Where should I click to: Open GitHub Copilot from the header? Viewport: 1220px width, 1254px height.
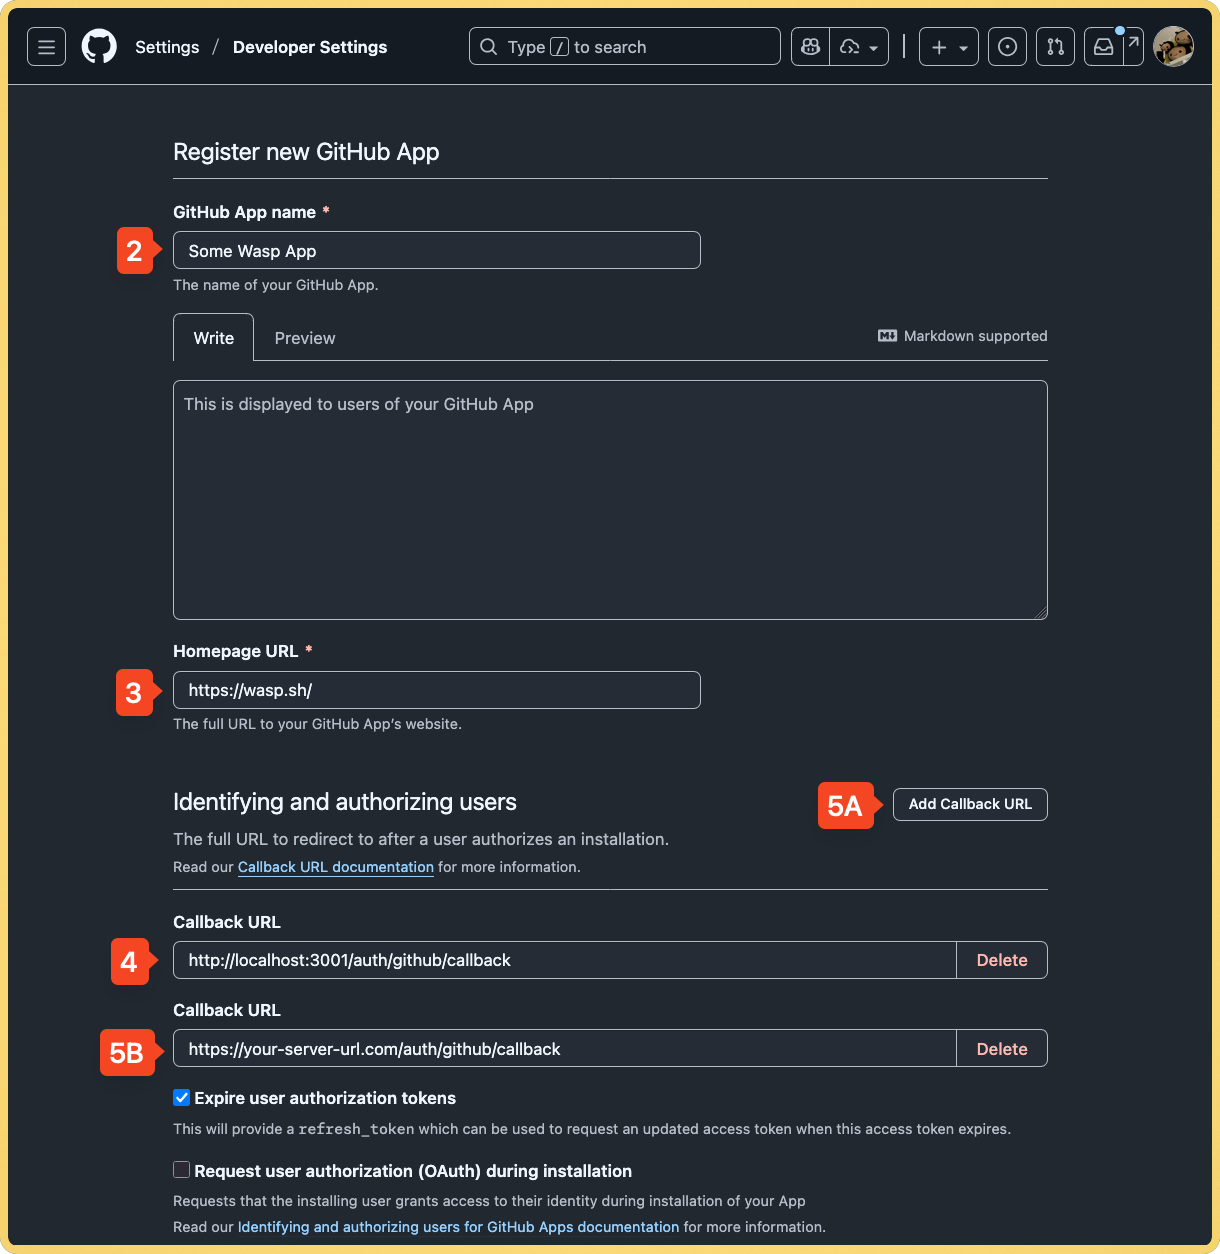[x=809, y=46]
